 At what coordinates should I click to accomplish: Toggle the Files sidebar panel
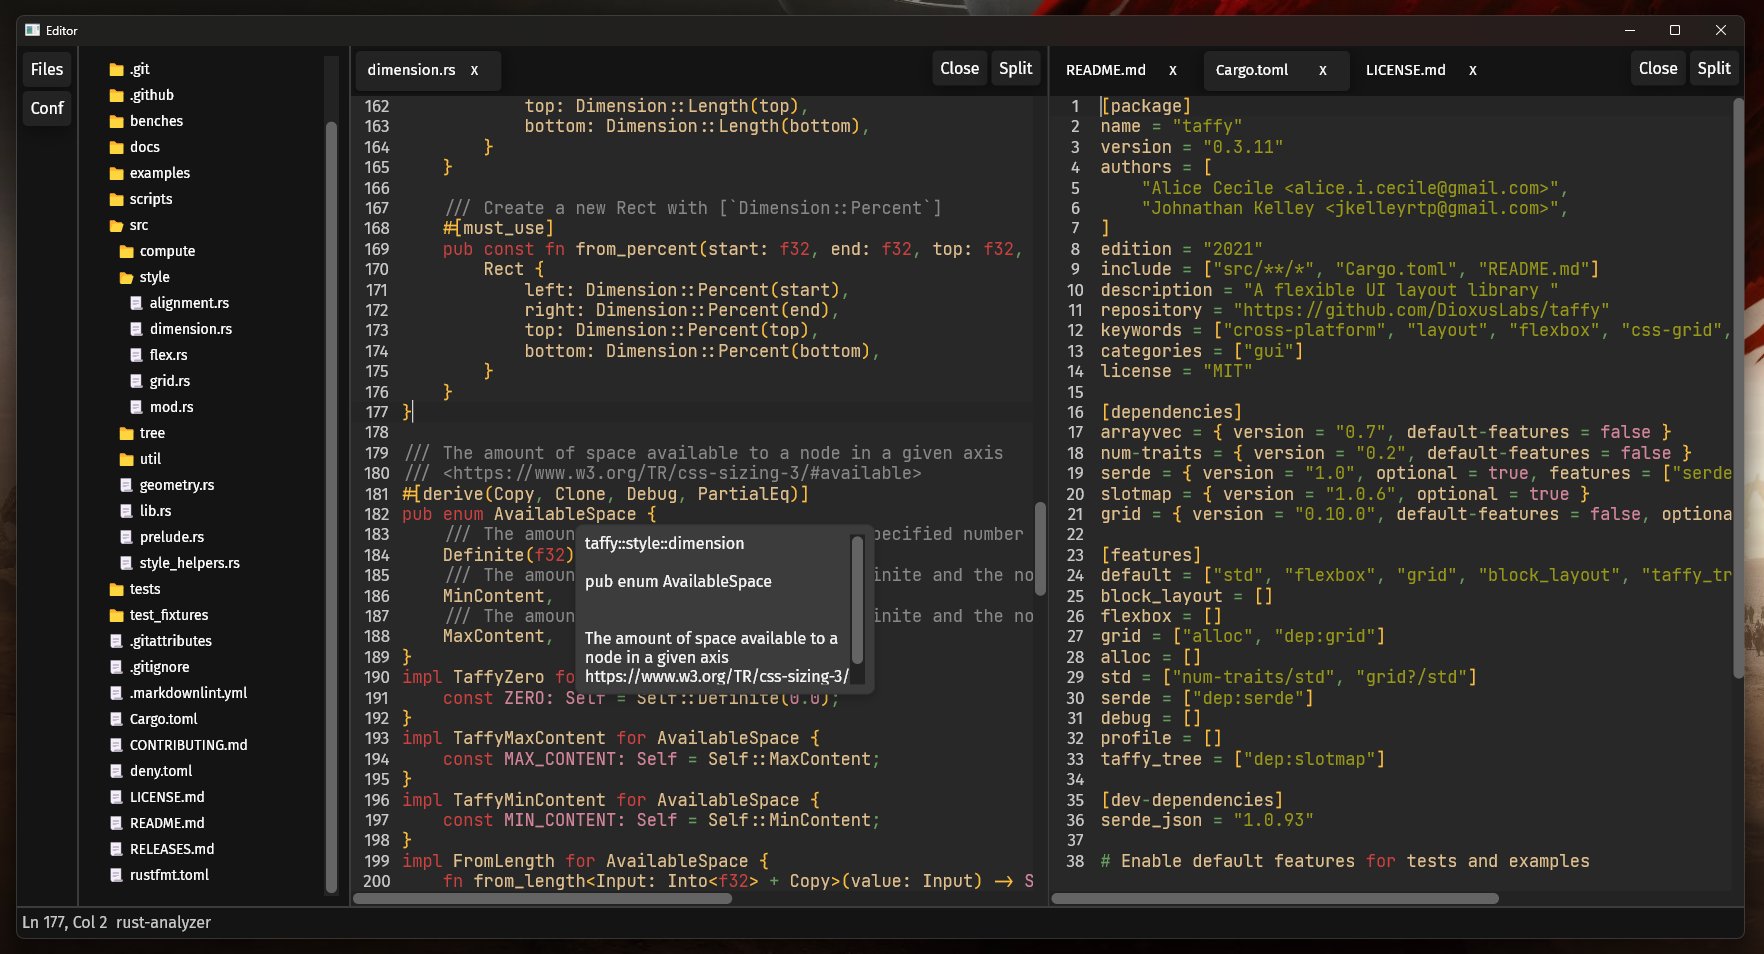46,69
